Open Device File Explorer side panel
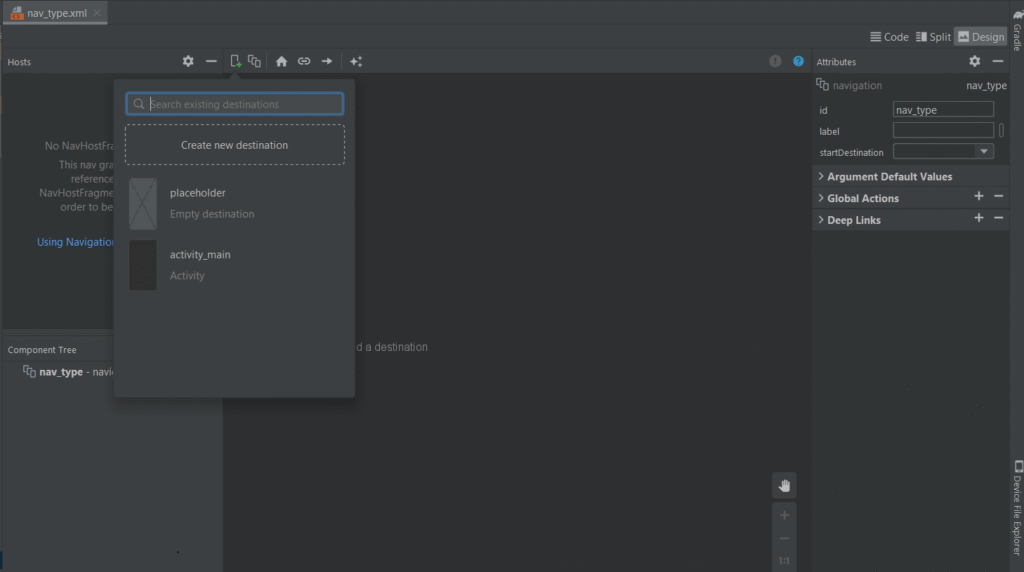 pyautogui.click(x=1017, y=508)
